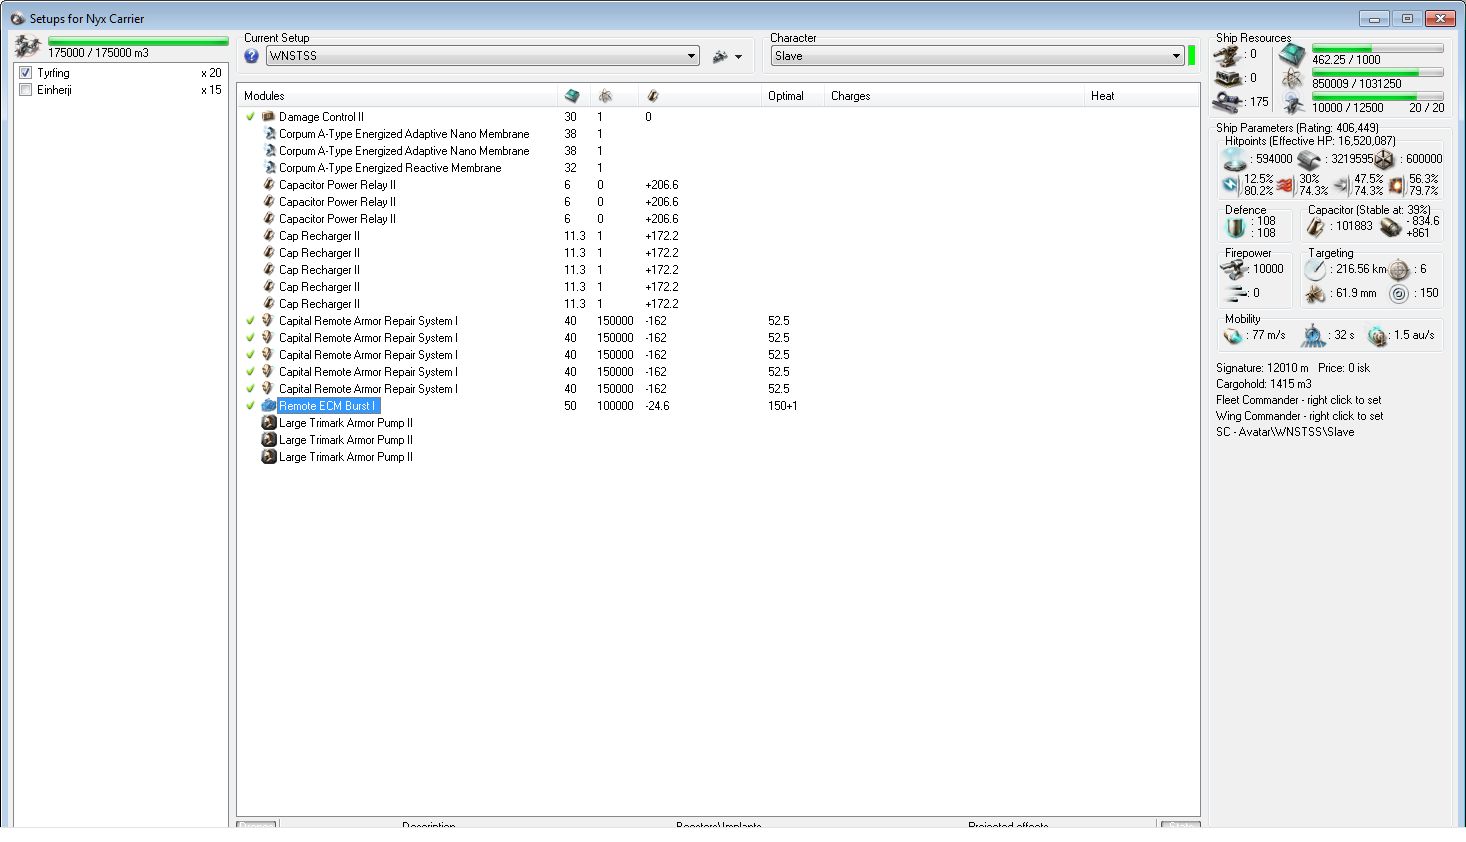Click the Damage Control II module icon
This screenshot has width=1466, height=842.
268,117
